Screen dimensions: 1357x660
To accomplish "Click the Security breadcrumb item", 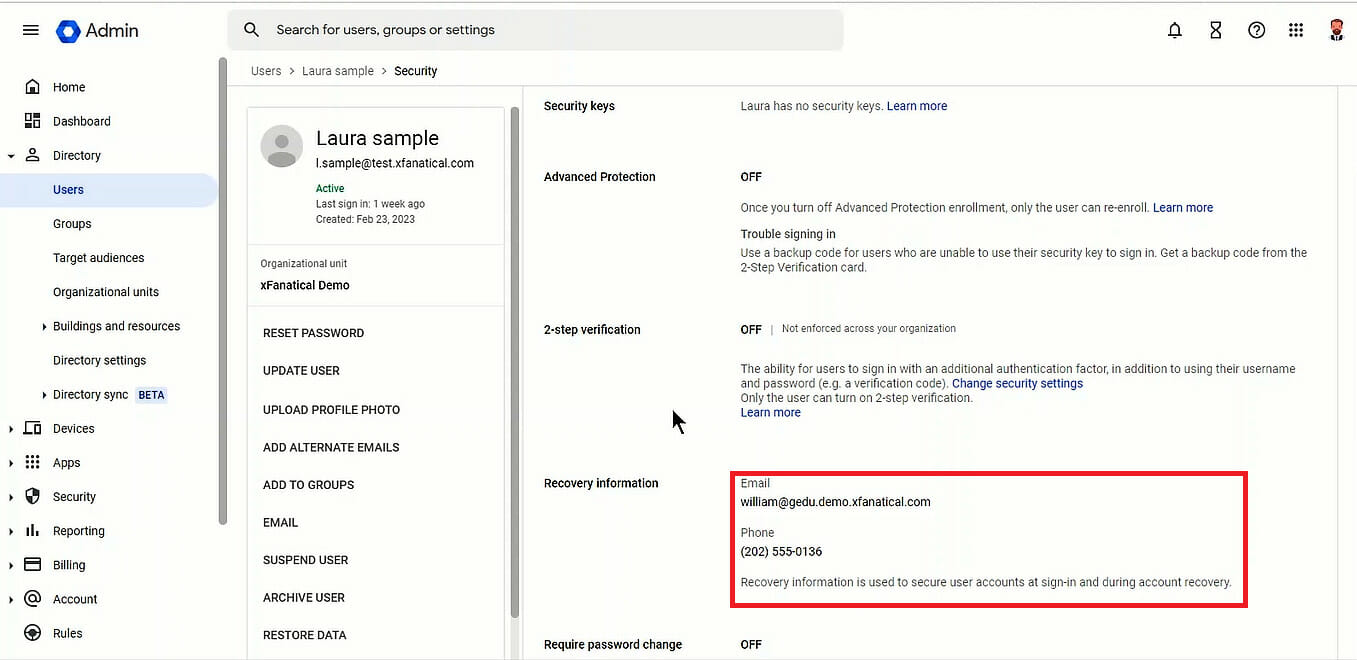I will [416, 71].
